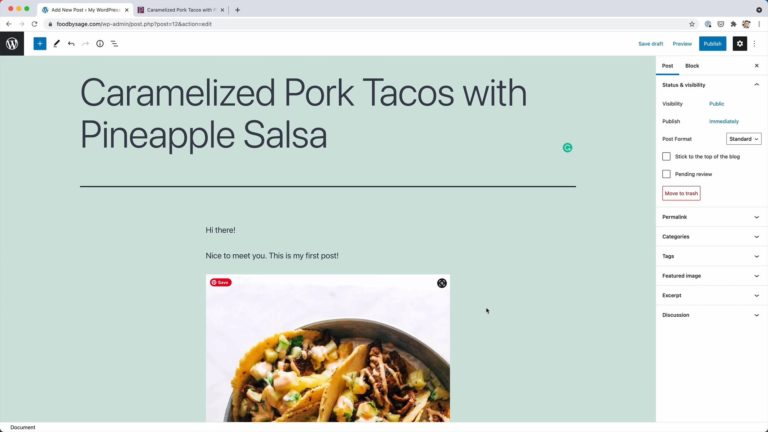Reload the browser page
This screenshot has width=768, height=432.
[34, 24]
